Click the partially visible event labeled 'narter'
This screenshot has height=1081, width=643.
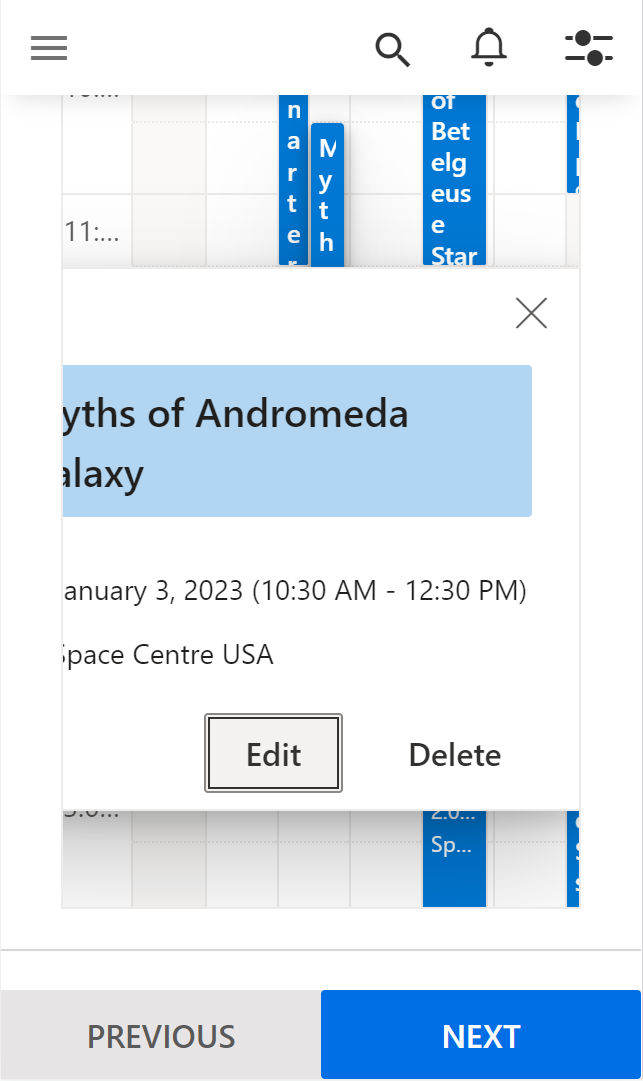click(292, 180)
